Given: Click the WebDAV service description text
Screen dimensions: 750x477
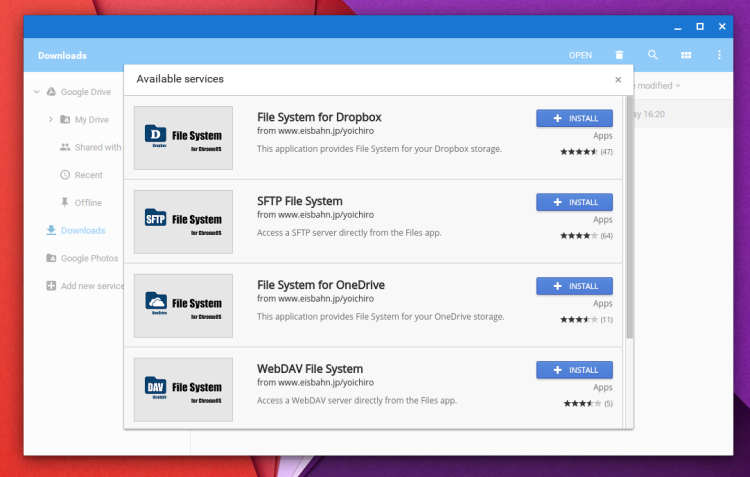Looking at the screenshot, I should pyautogui.click(x=357, y=400).
